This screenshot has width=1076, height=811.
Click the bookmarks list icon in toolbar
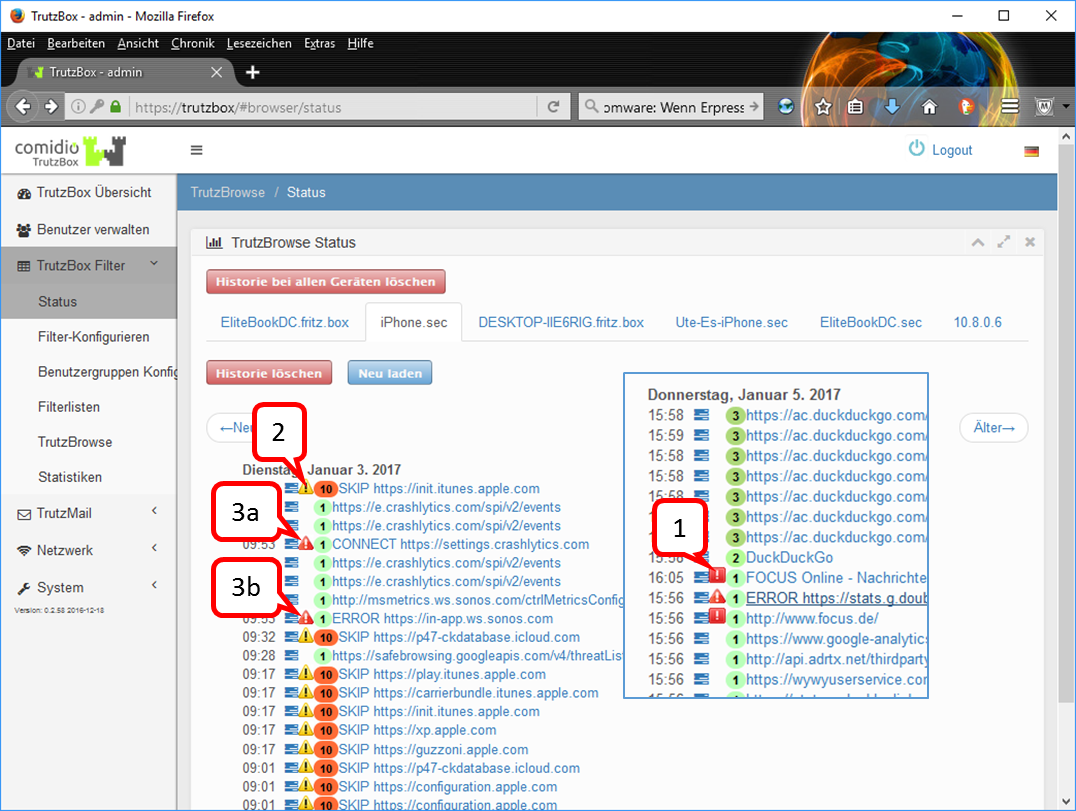(855, 106)
